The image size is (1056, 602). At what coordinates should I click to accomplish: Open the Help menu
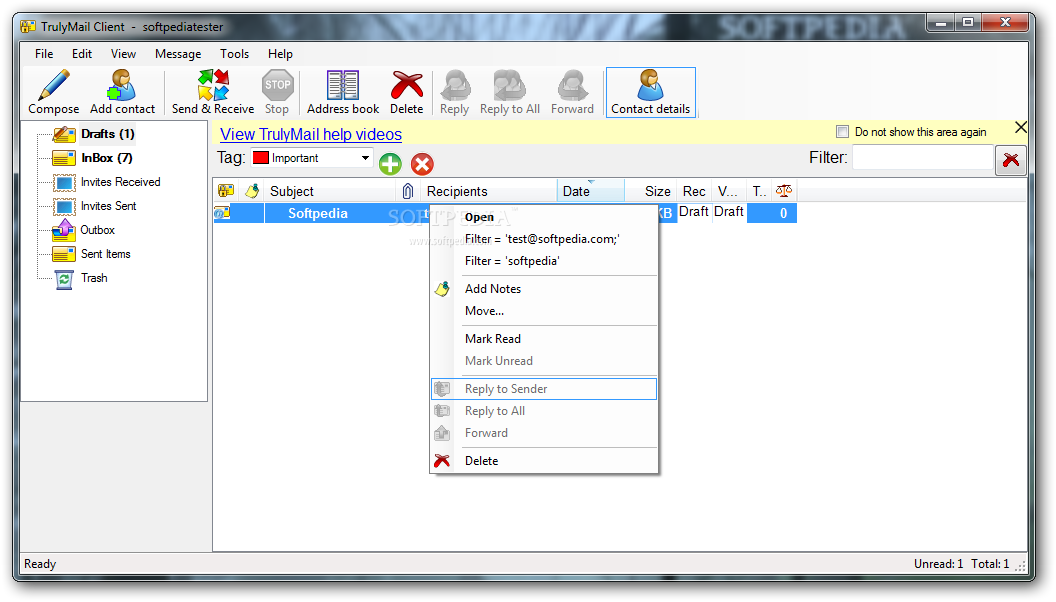(x=280, y=54)
